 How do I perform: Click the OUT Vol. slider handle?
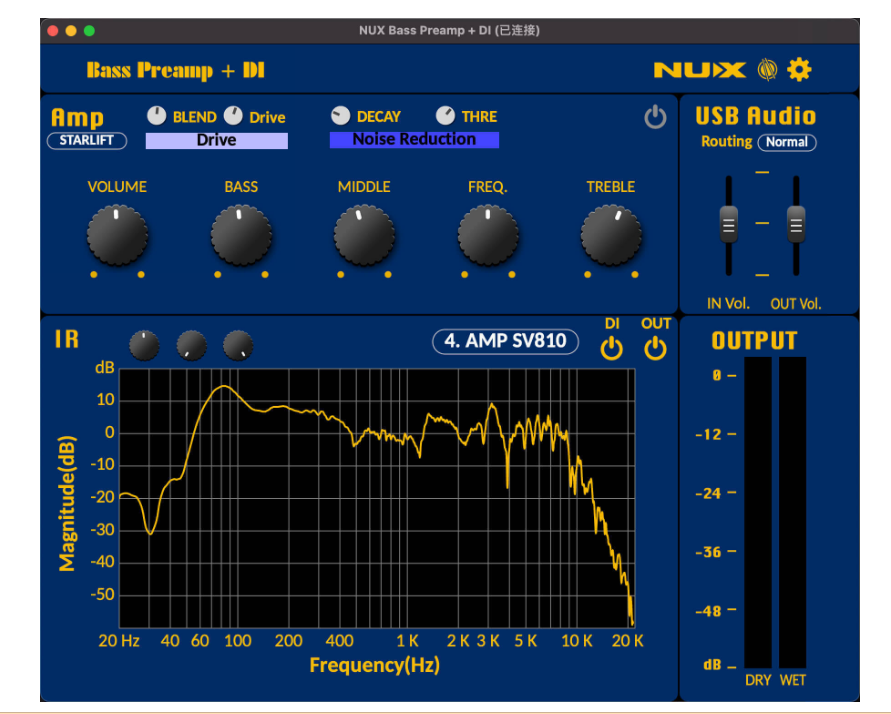click(x=796, y=224)
